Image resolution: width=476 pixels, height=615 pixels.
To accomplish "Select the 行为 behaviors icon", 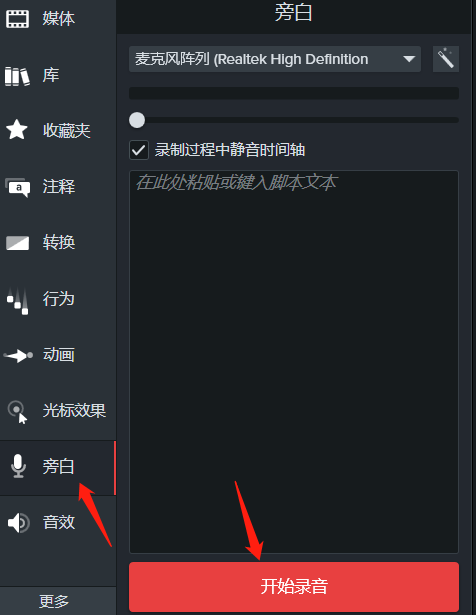I will click(x=18, y=300).
